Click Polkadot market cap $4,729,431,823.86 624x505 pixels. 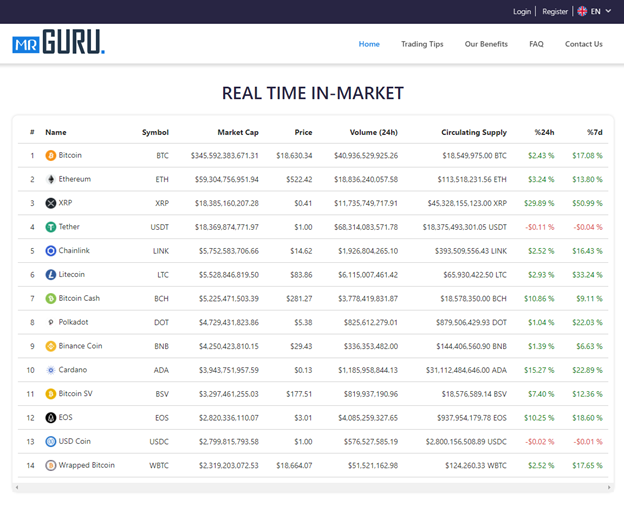(x=229, y=323)
